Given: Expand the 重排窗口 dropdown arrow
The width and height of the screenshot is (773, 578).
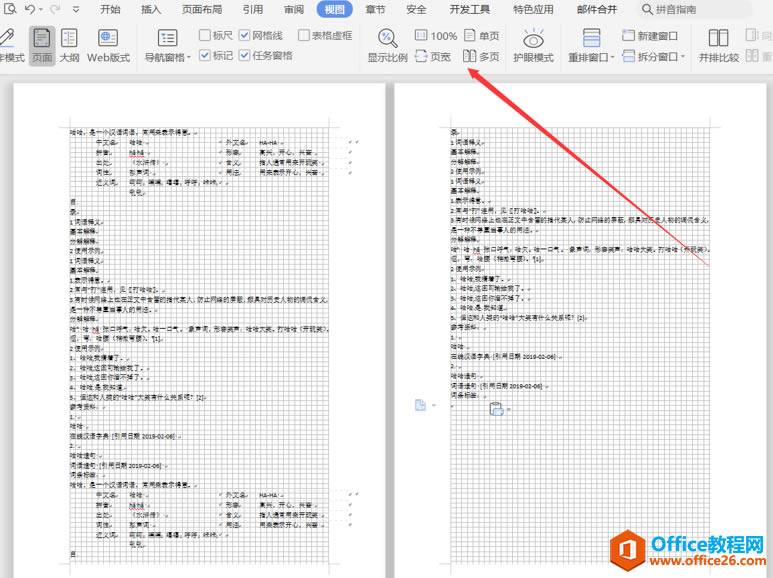Looking at the screenshot, I should [x=613, y=58].
